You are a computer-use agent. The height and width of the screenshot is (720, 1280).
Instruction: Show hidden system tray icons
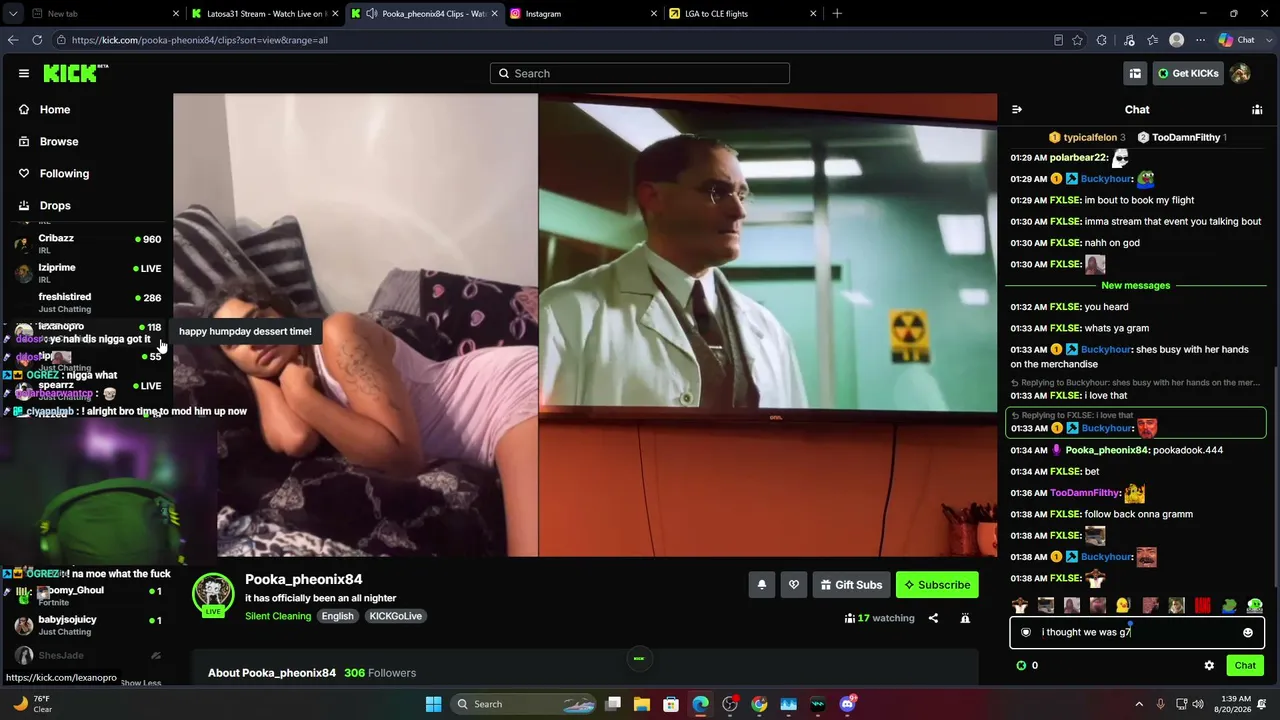point(1139,704)
